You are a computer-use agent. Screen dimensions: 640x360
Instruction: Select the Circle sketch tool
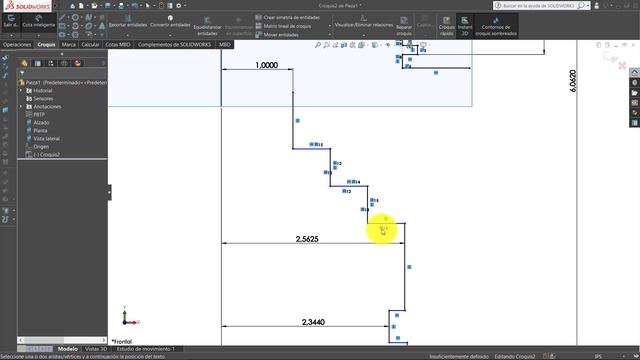click(x=76, y=18)
